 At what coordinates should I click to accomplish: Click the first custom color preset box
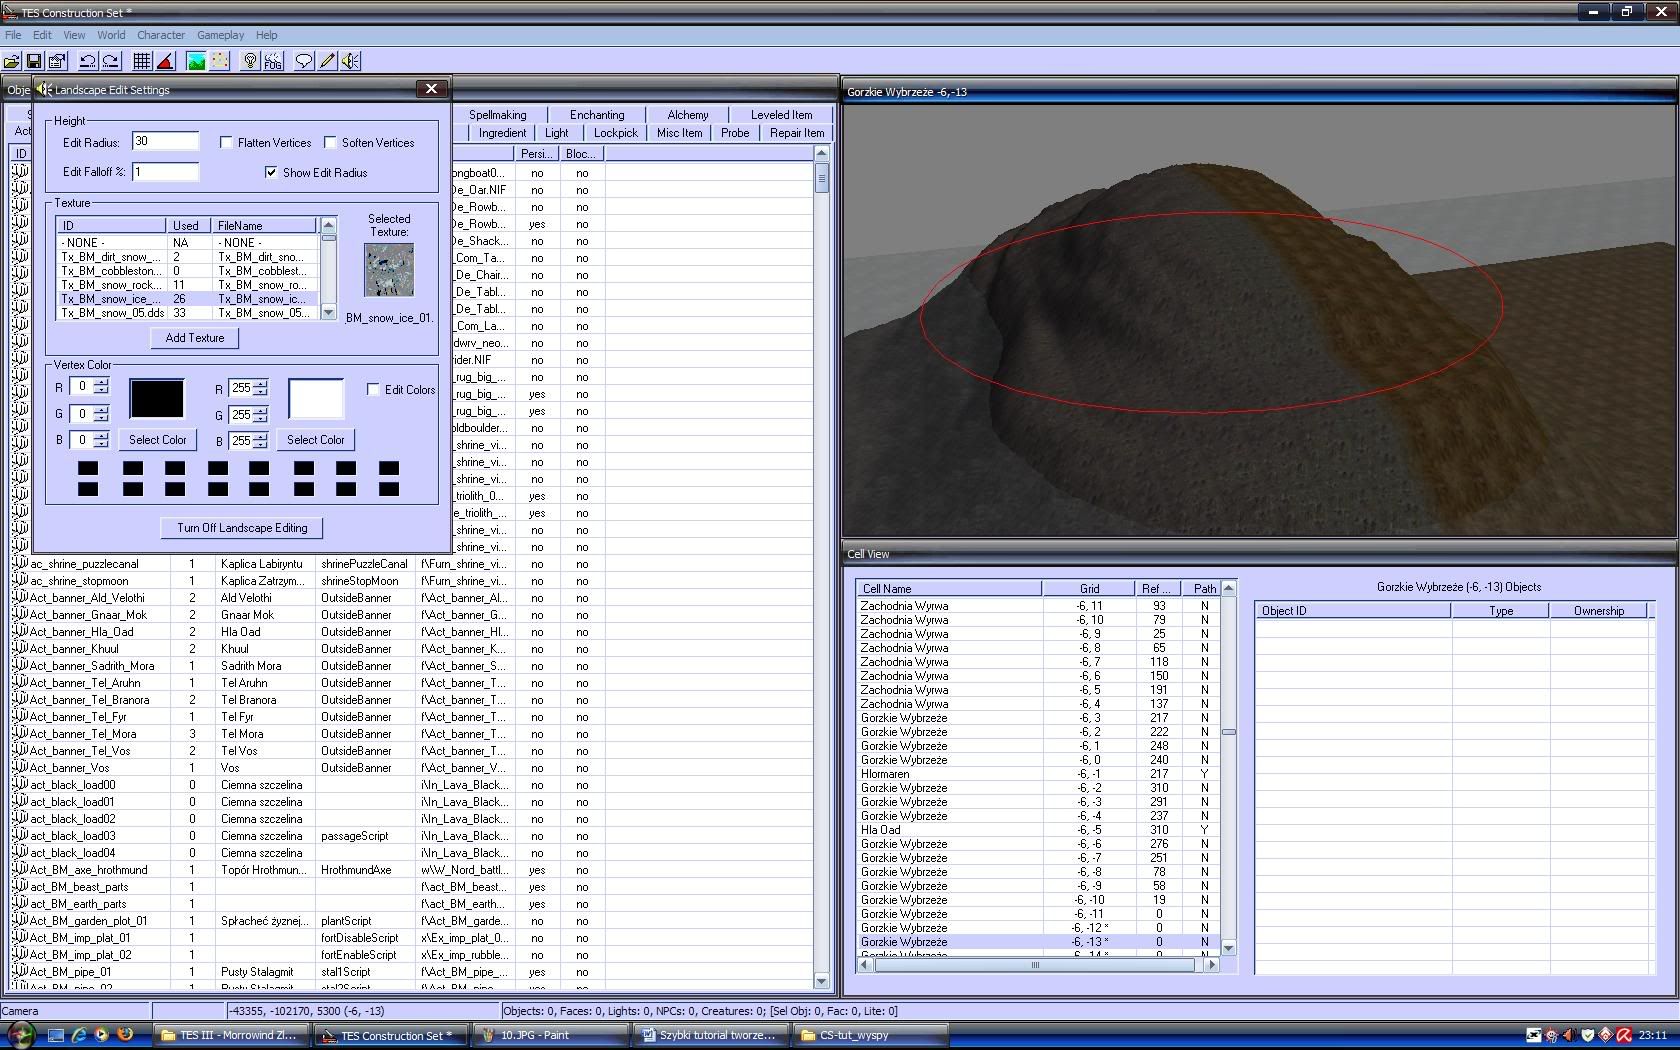coord(88,468)
